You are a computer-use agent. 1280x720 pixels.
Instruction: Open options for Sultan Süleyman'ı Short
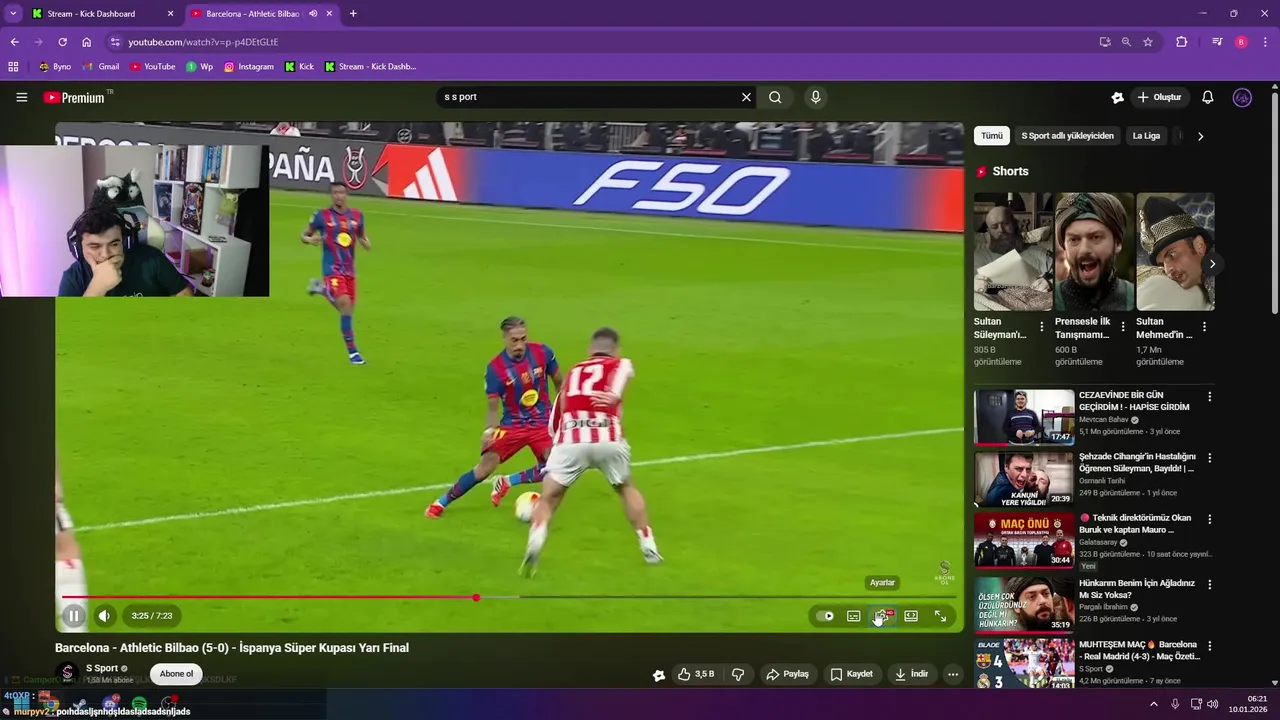click(1042, 327)
